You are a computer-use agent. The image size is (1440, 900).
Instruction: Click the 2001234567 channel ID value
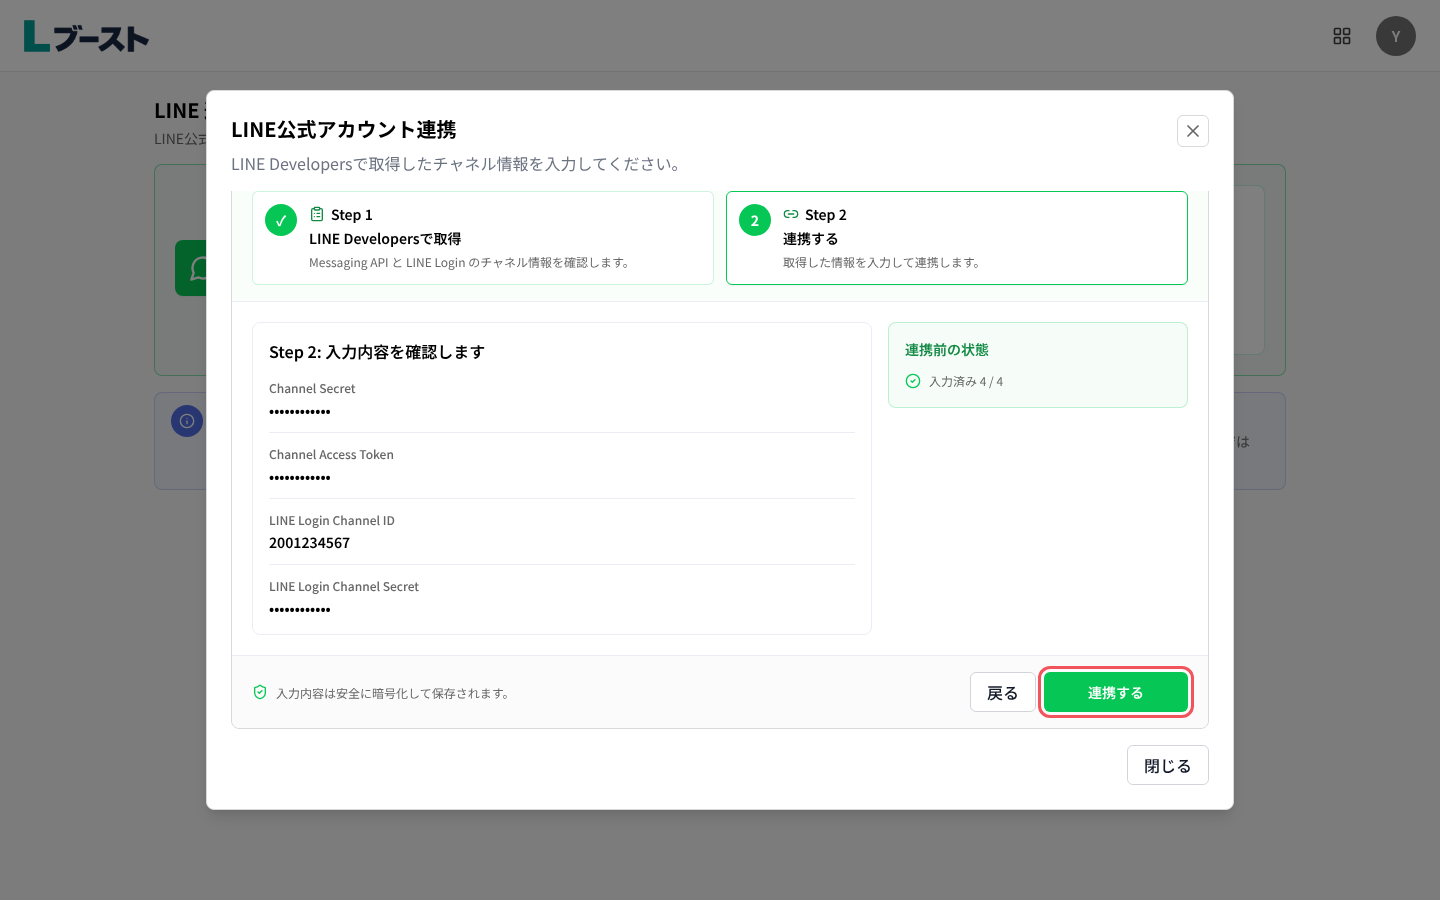[310, 543]
